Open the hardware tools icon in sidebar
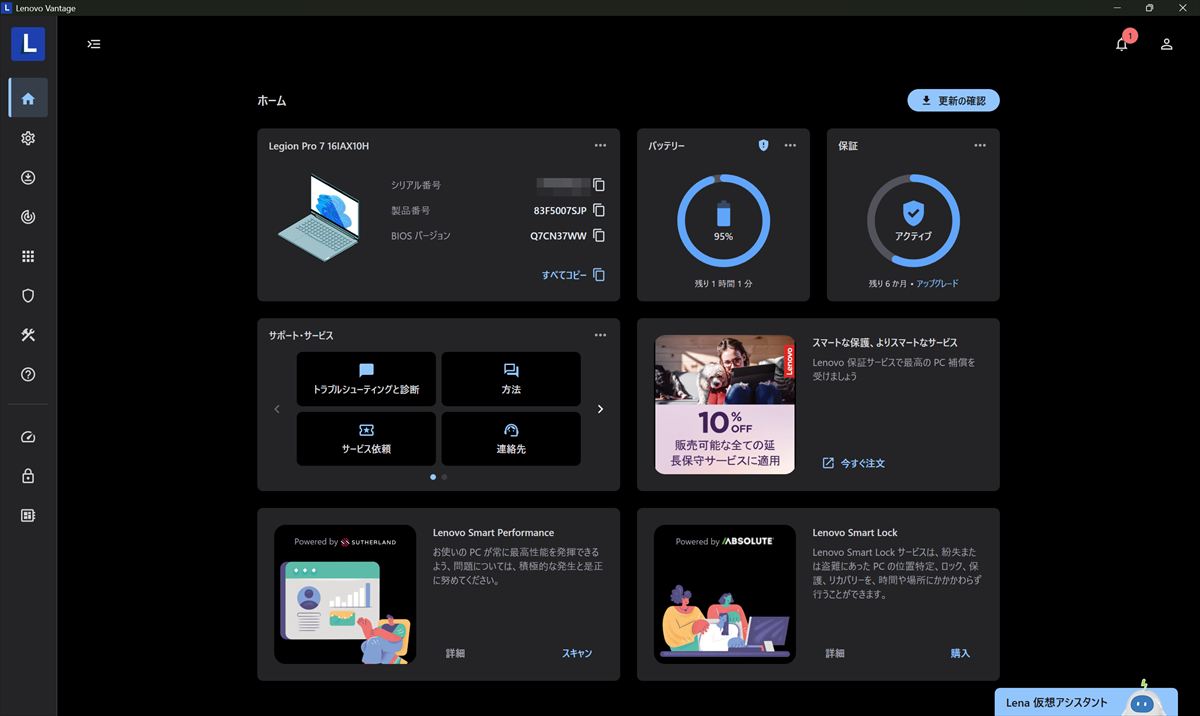Image resolution: width=1200 pixels, height=716 pixels. click(28, 335)
